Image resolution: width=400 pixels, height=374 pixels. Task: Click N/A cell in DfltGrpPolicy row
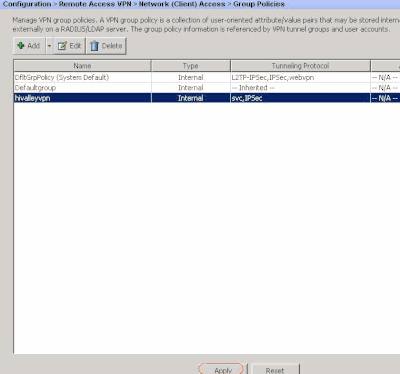(x=385, y=77)
